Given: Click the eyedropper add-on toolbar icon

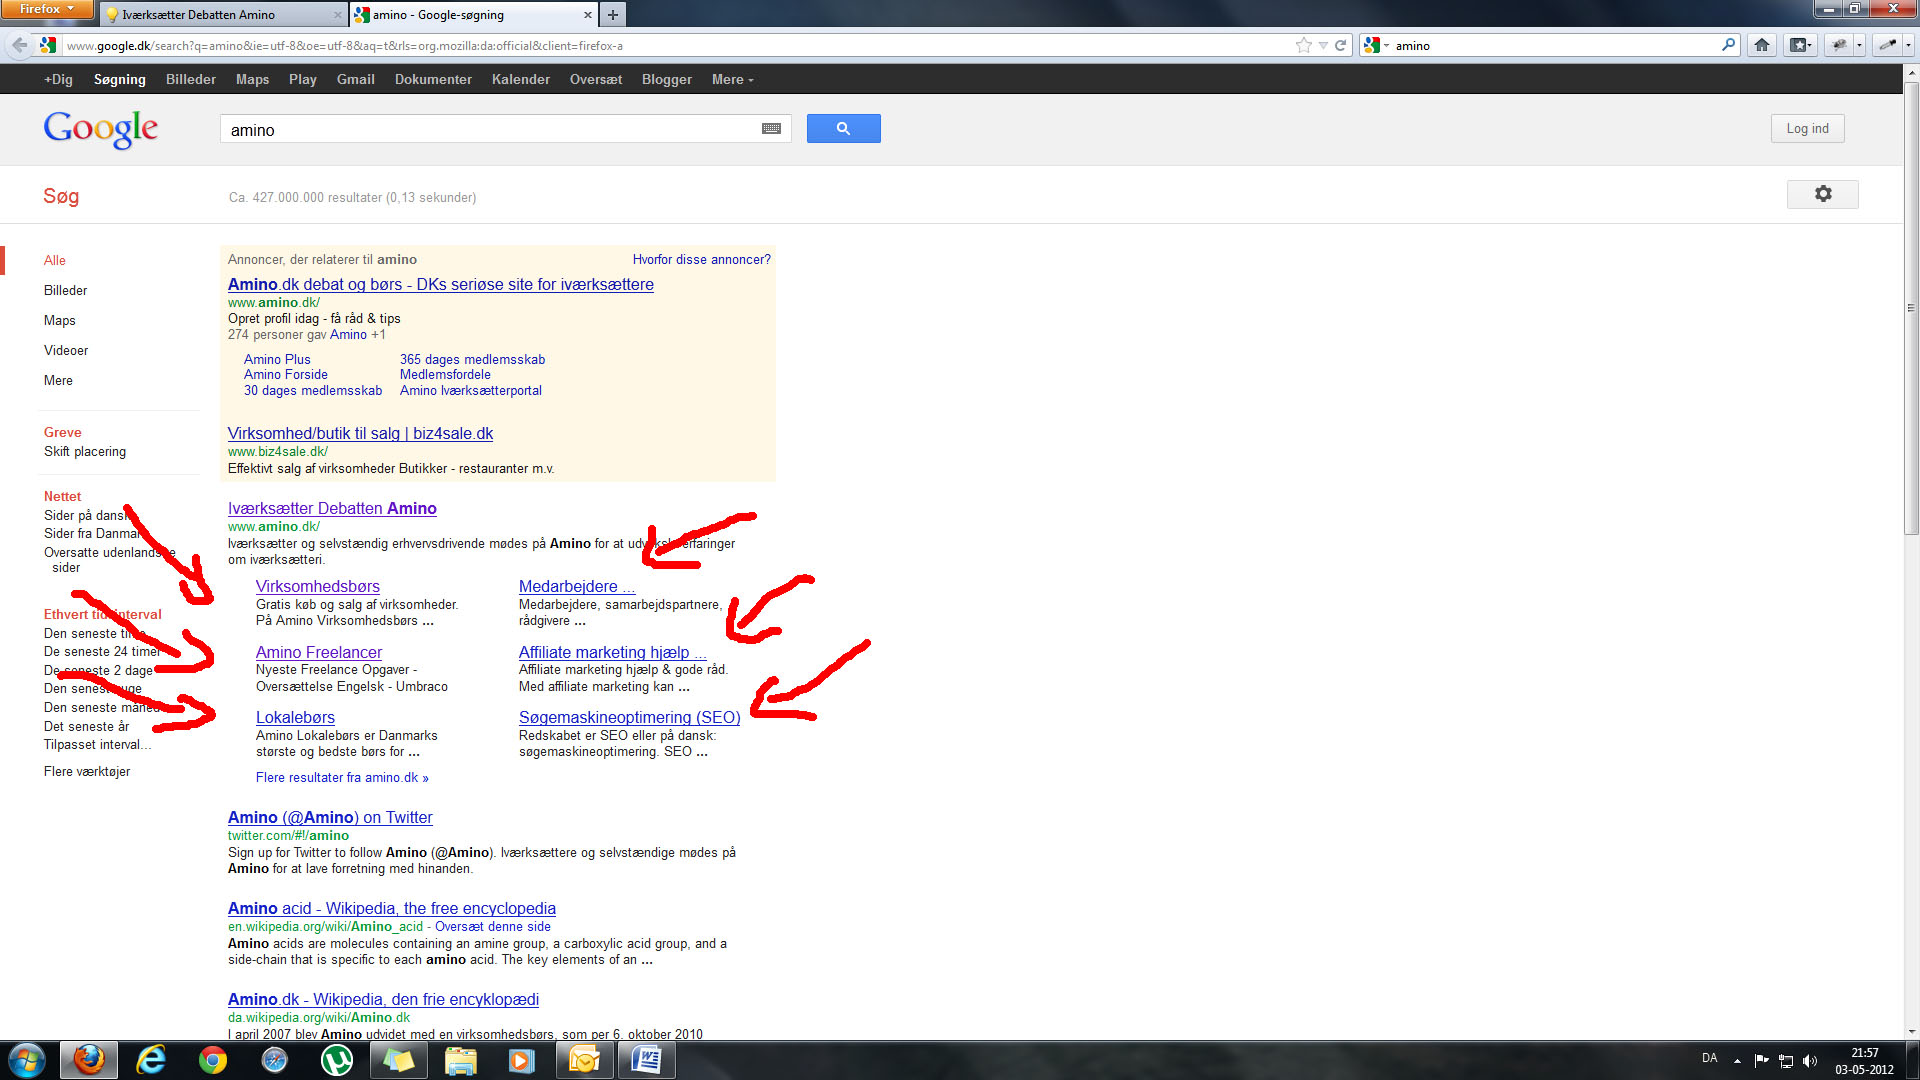Looking at the screenshot, I should tap(1887, 45).
